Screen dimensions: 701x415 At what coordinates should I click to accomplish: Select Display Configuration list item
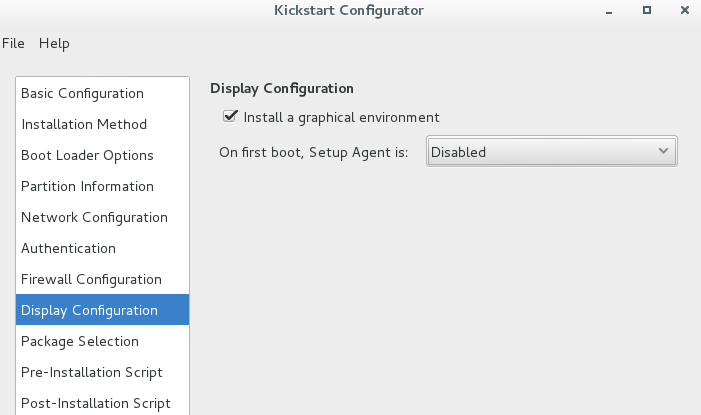coord(102,310)
